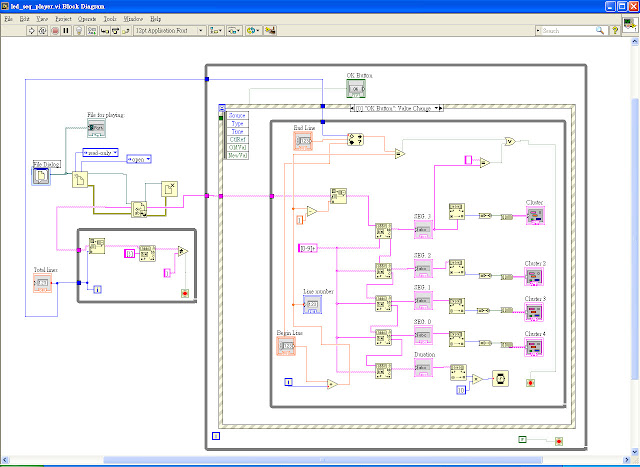Click the vertical scrollbar up arrow
Screen dimensions: 640x467
(x=635, y=42)
